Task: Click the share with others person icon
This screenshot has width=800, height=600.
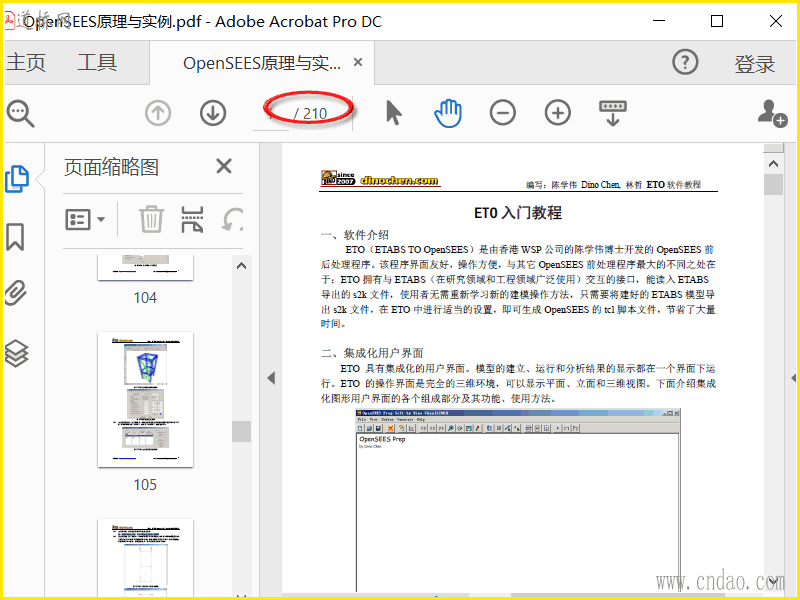Action: pyautogui.click(x=772, y=113)
